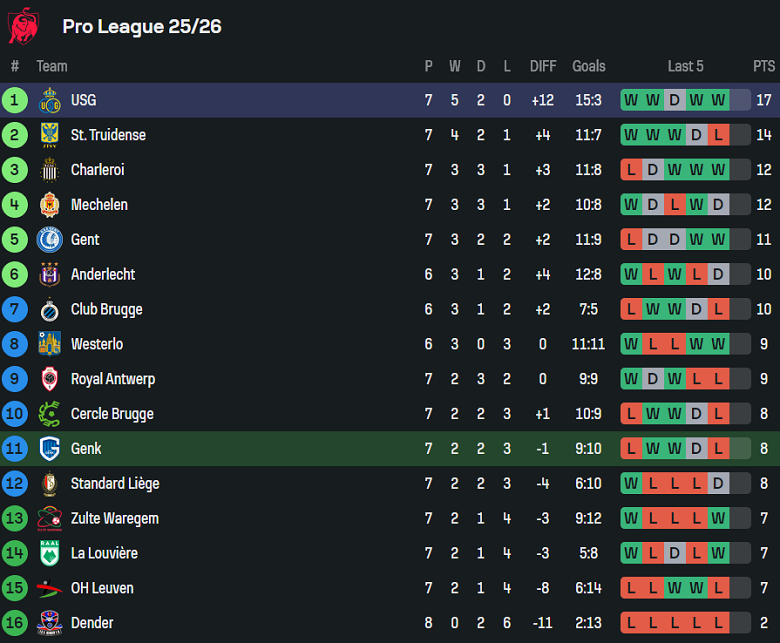This screenshot has width=780, height=643.
Task: Open the Mechelen team link
Action: point(99,205)
